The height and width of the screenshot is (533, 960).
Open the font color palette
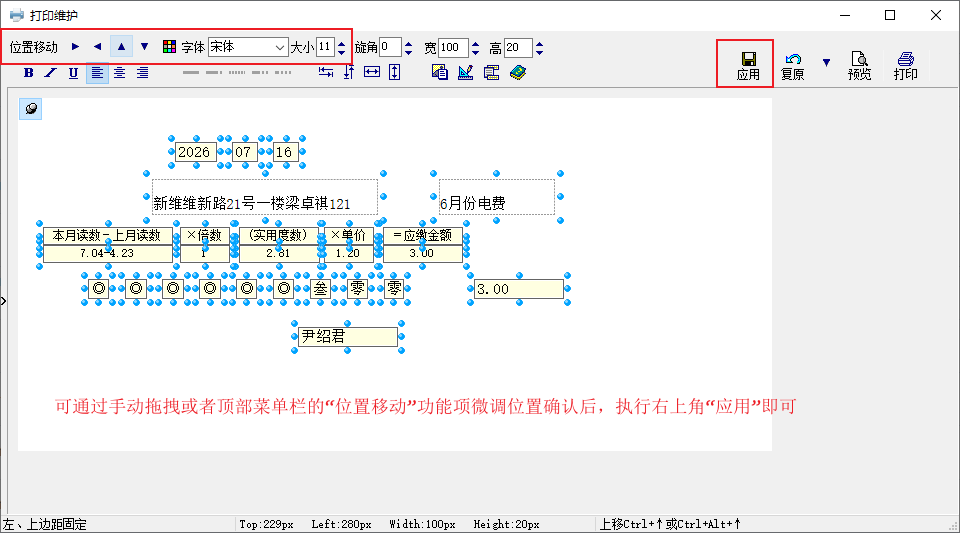point(170,47)
